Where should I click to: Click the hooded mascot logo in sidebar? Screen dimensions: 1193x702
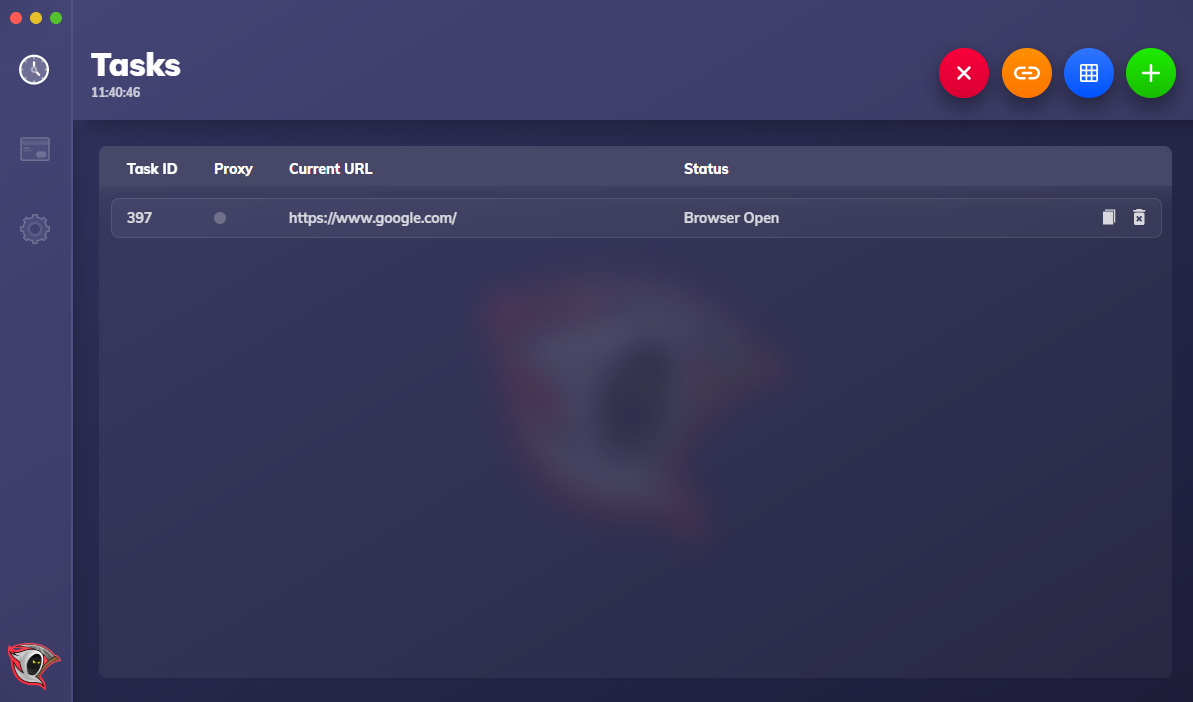(x=33, y=665)
